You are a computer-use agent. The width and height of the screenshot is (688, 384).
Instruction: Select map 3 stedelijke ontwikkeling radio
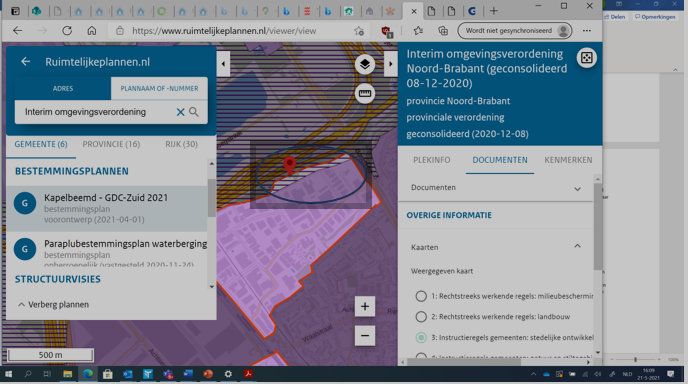[421, 337]
